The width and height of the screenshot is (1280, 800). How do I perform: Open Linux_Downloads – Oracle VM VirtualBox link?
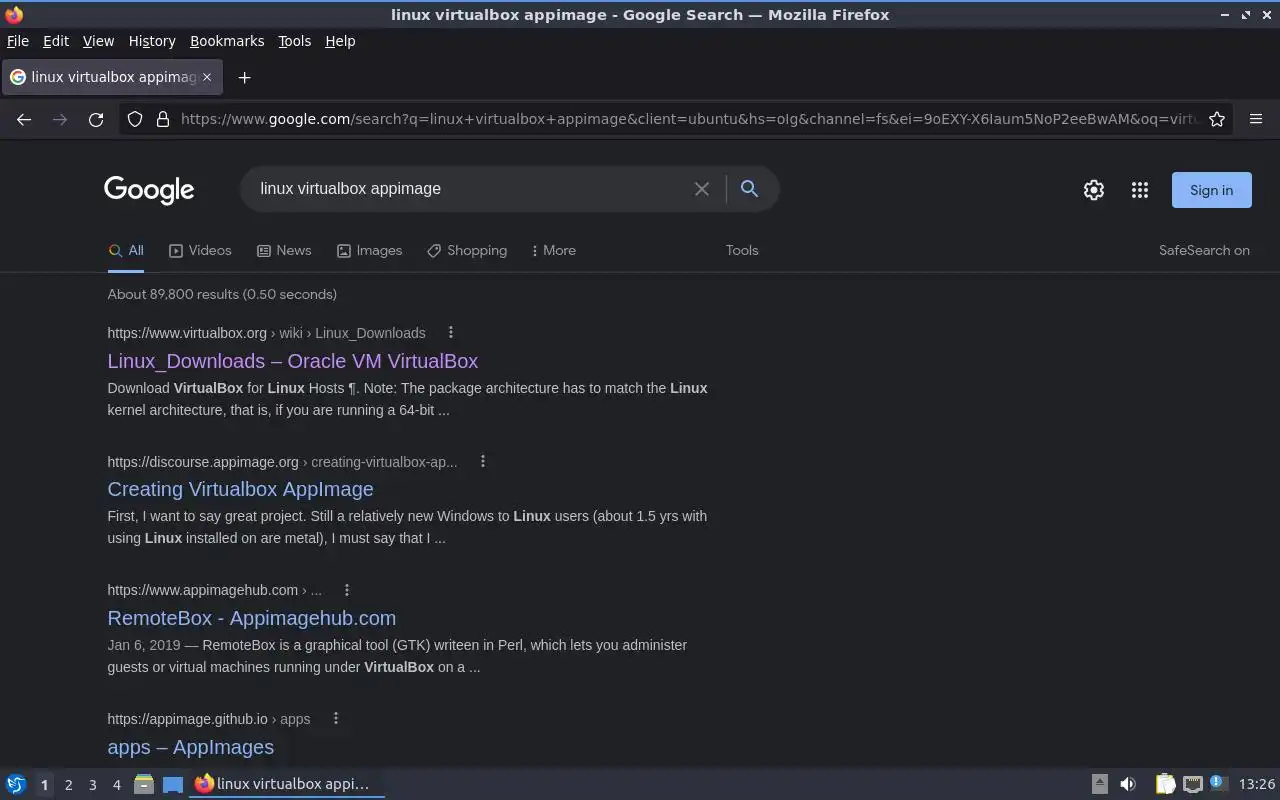coord(293,361)
